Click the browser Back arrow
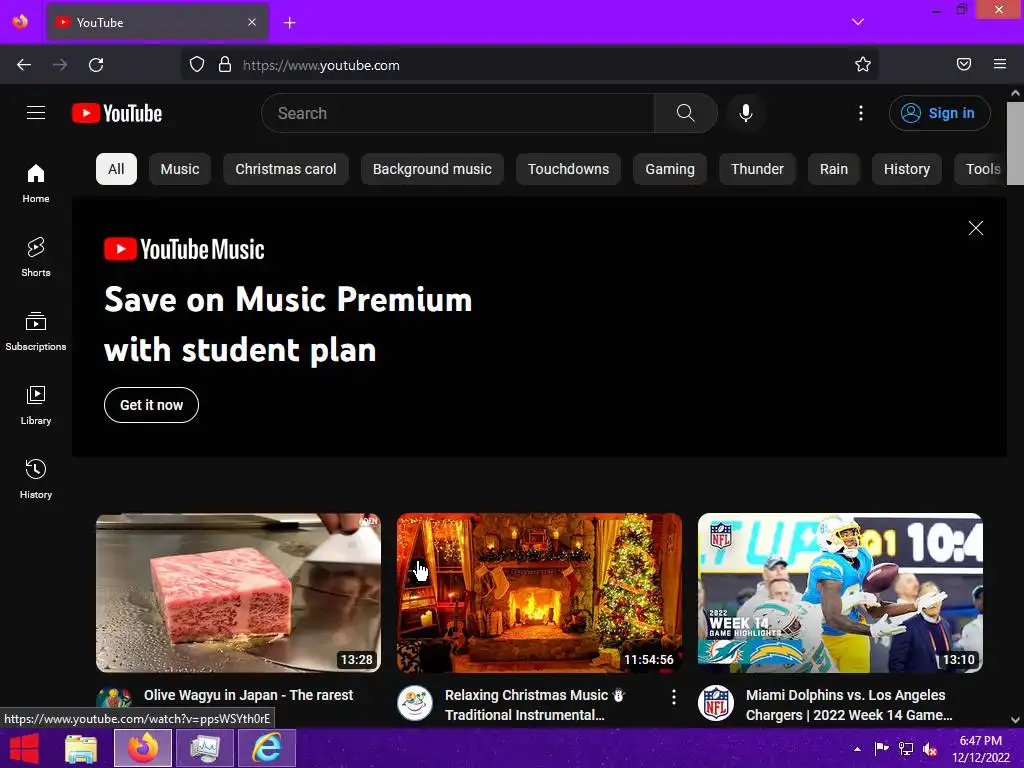Viewport: 1024px width, 768px height. tap(24, 65)
